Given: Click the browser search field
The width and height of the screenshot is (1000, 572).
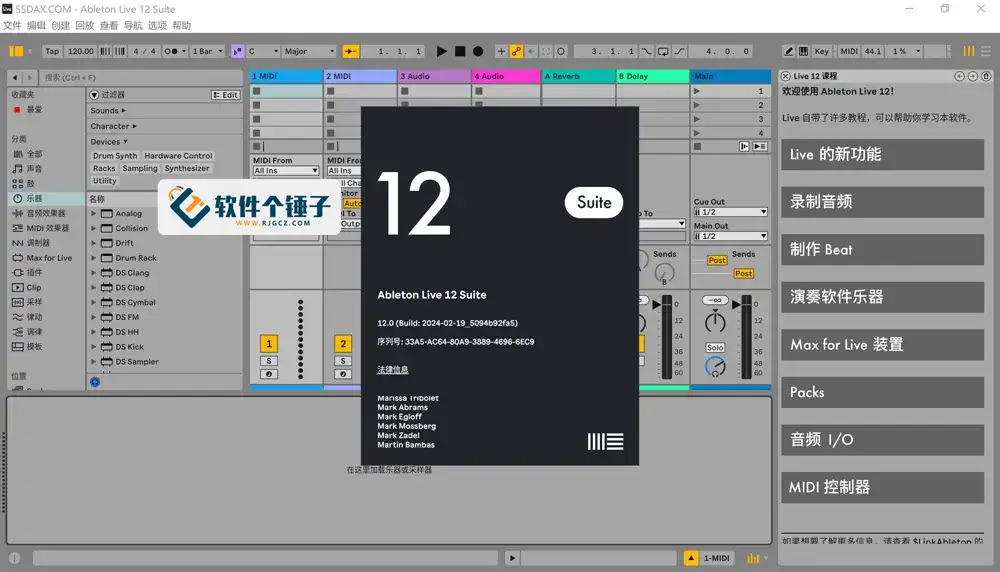Looking at the screenshot, I should click(x=140, y=77).
